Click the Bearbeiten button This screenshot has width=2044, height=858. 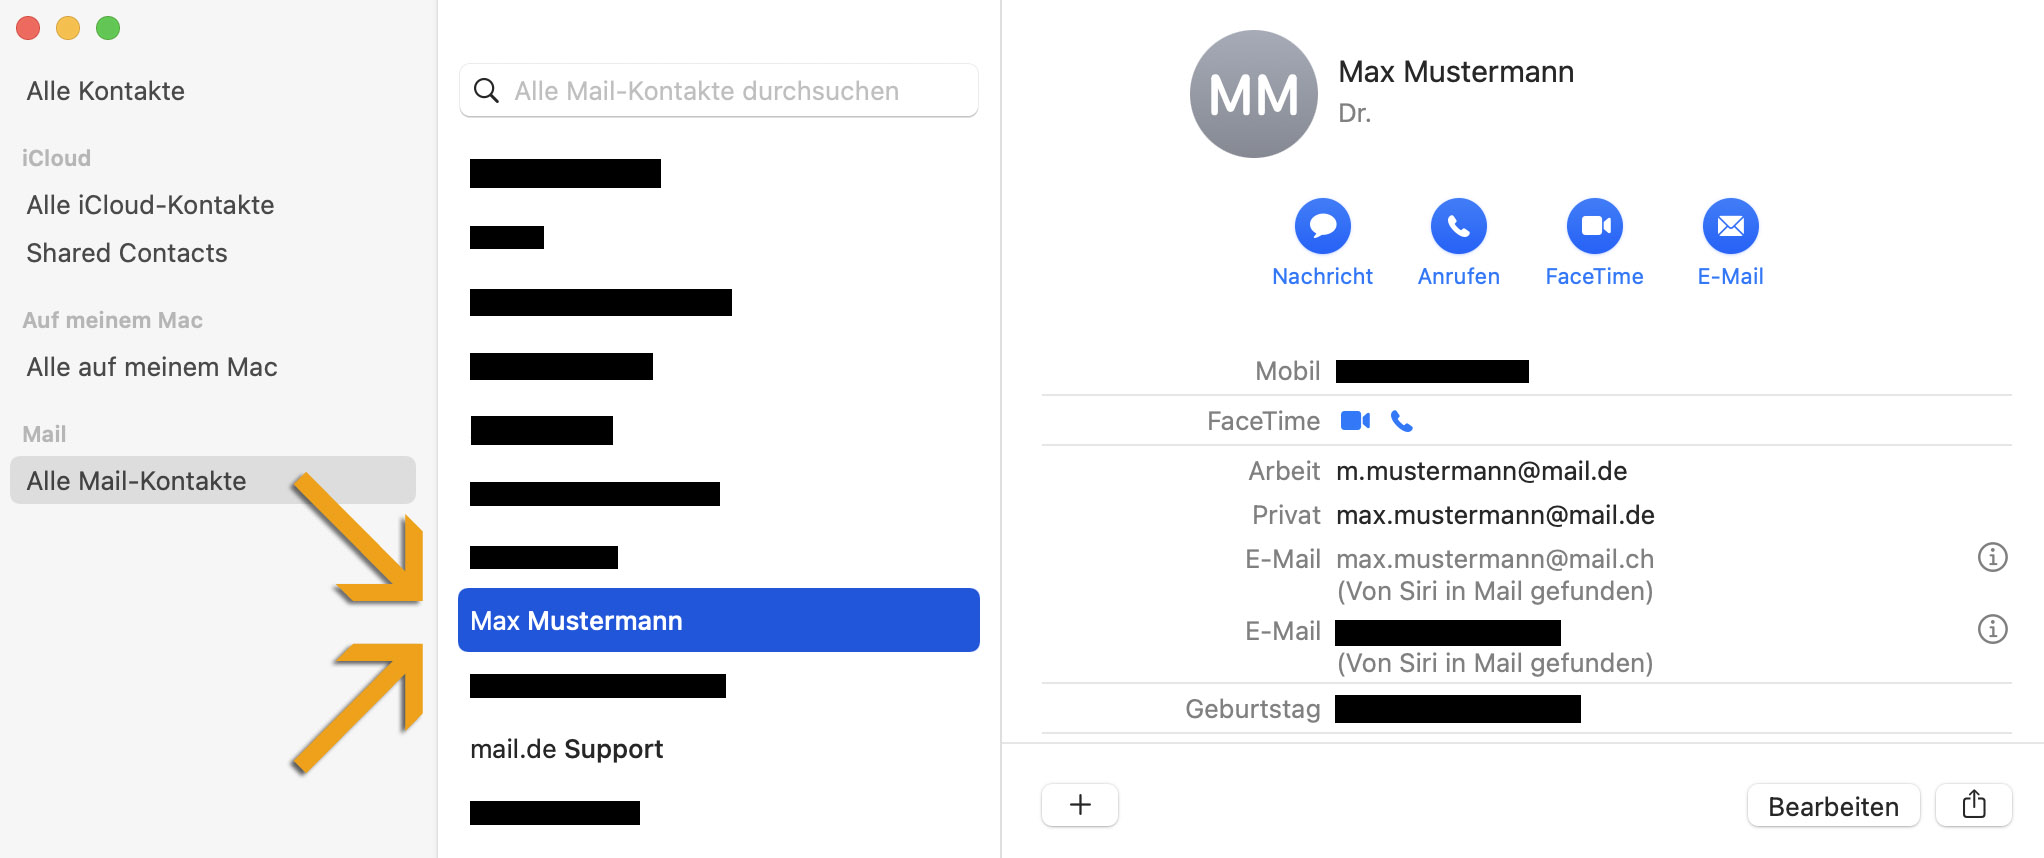(1833, 806)
